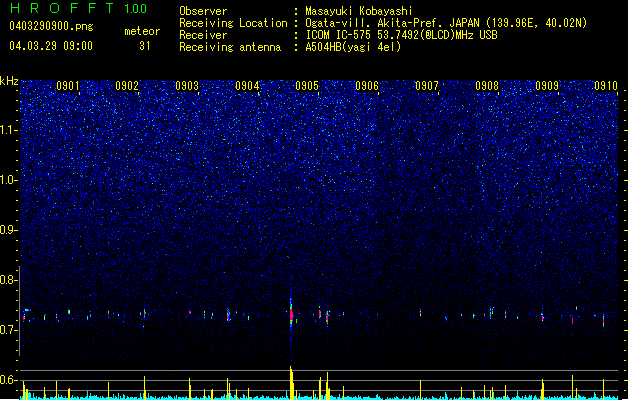This screenshot has height=400, width=629.
Task: Click the 0909 time marker
Action: tap(547, 86)
